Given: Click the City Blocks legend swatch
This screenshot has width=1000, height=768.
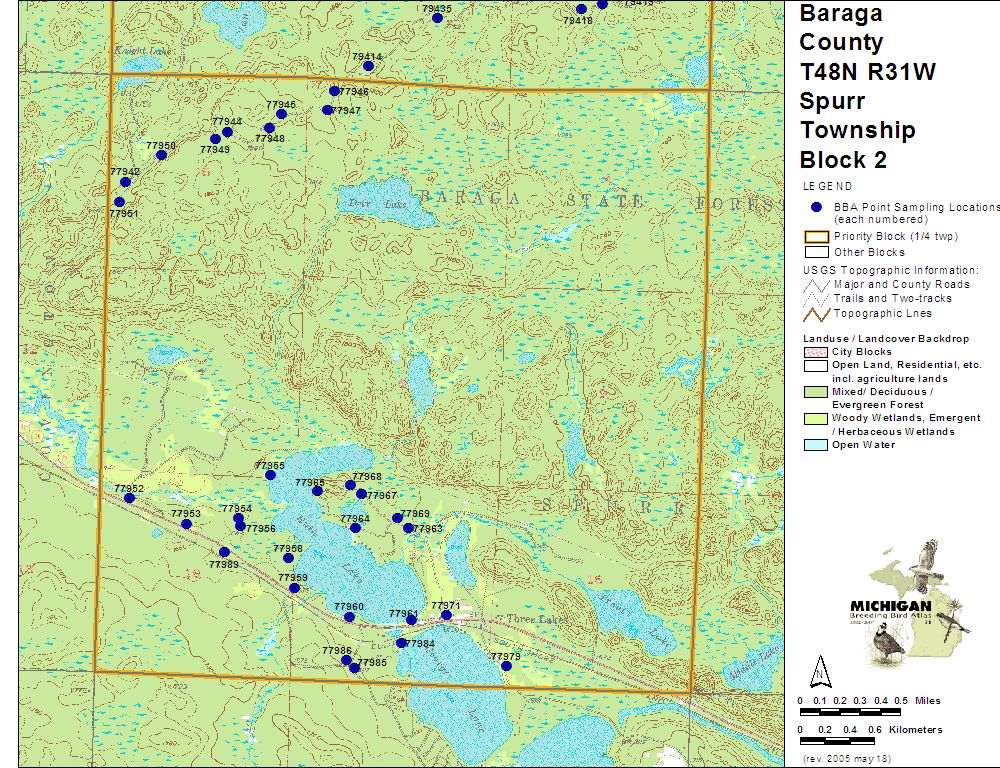Looking at the screenshot, I should click(x=816, y=353).
